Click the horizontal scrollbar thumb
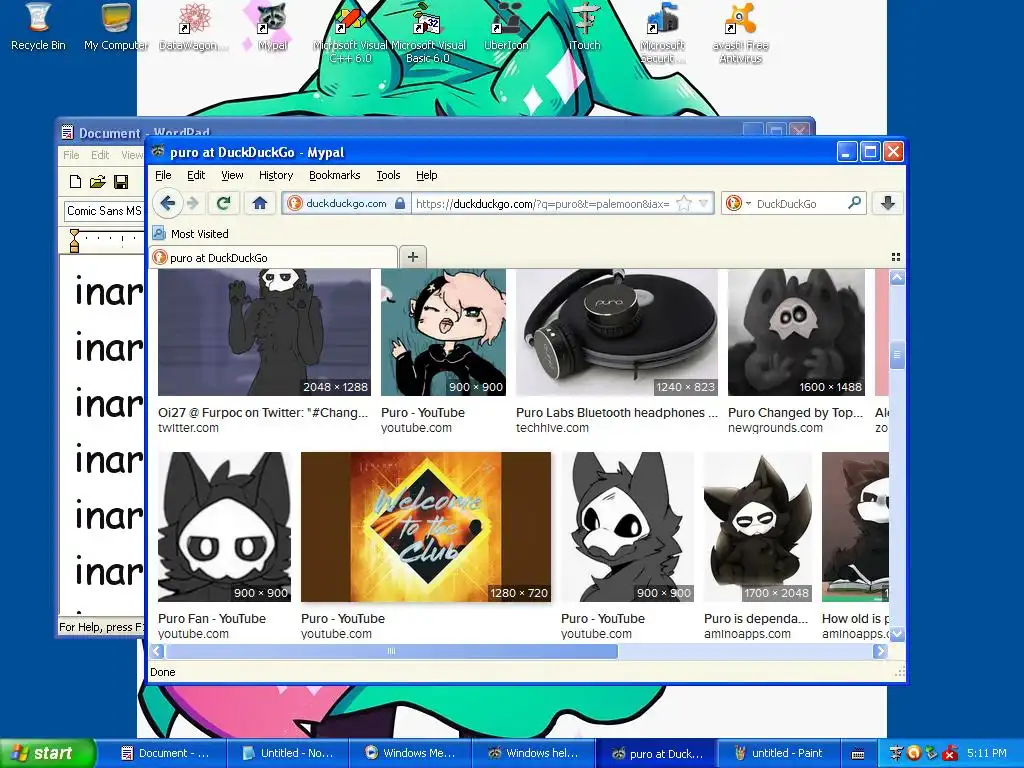Screen dimensions: 1024x768 pyautogui.click(x=391, y=651)
